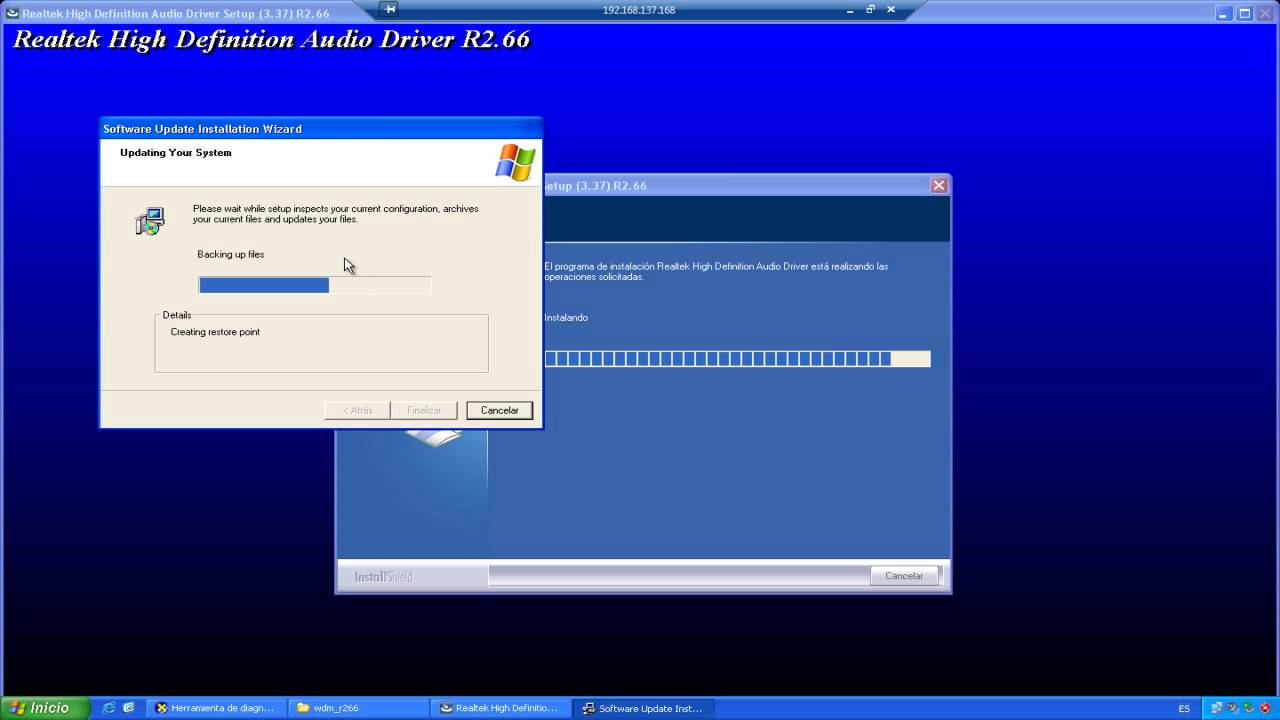Viewport: 1280px width, 720px height.
Task: Maximize the outer Realtek Setup window
Action: point(1245,13)
